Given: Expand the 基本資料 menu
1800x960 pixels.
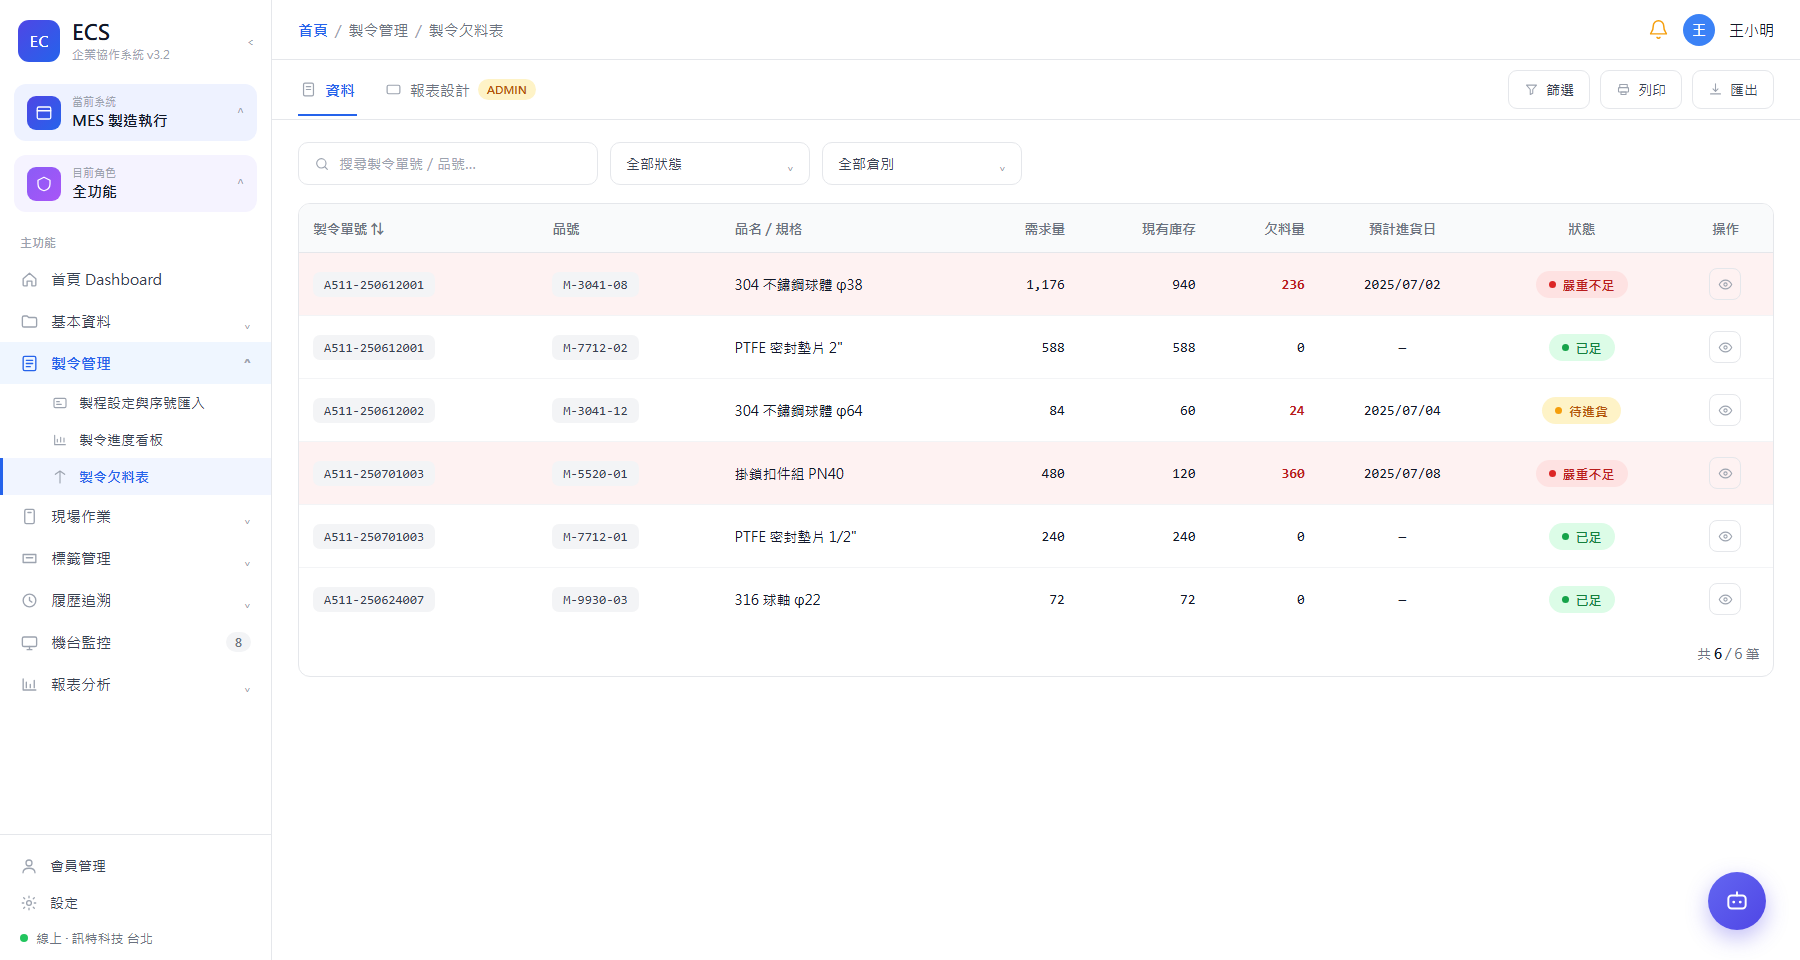Looking at the screenshot, I should click(135, 322).
